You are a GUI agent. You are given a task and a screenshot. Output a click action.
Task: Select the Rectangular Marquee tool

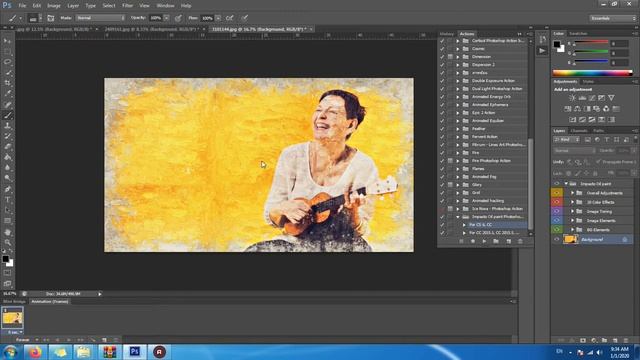7,51
